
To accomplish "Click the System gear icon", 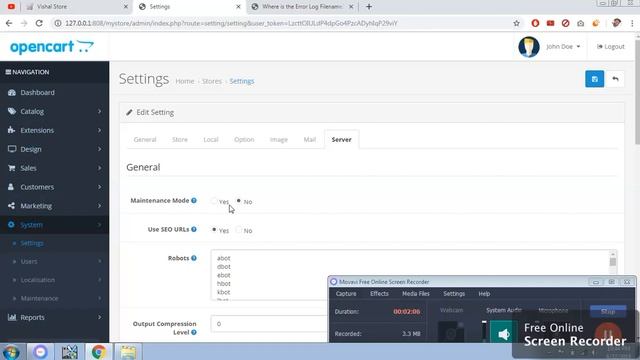I will click(x=11, y=224).
